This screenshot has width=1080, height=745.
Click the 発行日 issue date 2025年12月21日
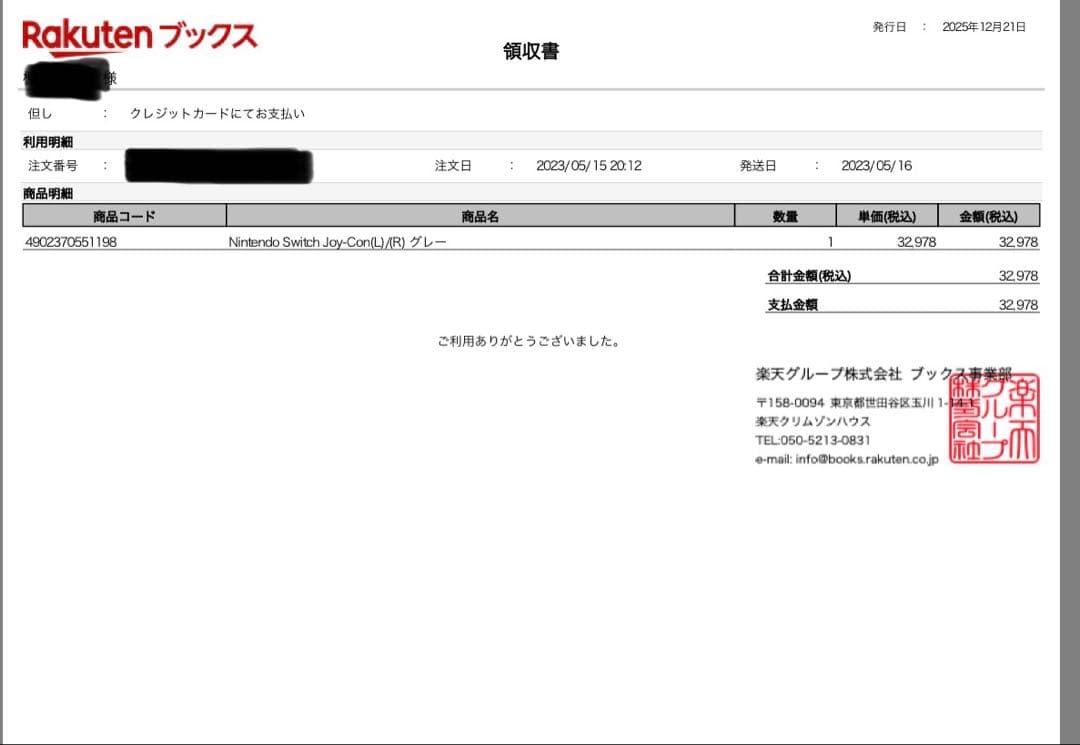click(x=983, y=27)
